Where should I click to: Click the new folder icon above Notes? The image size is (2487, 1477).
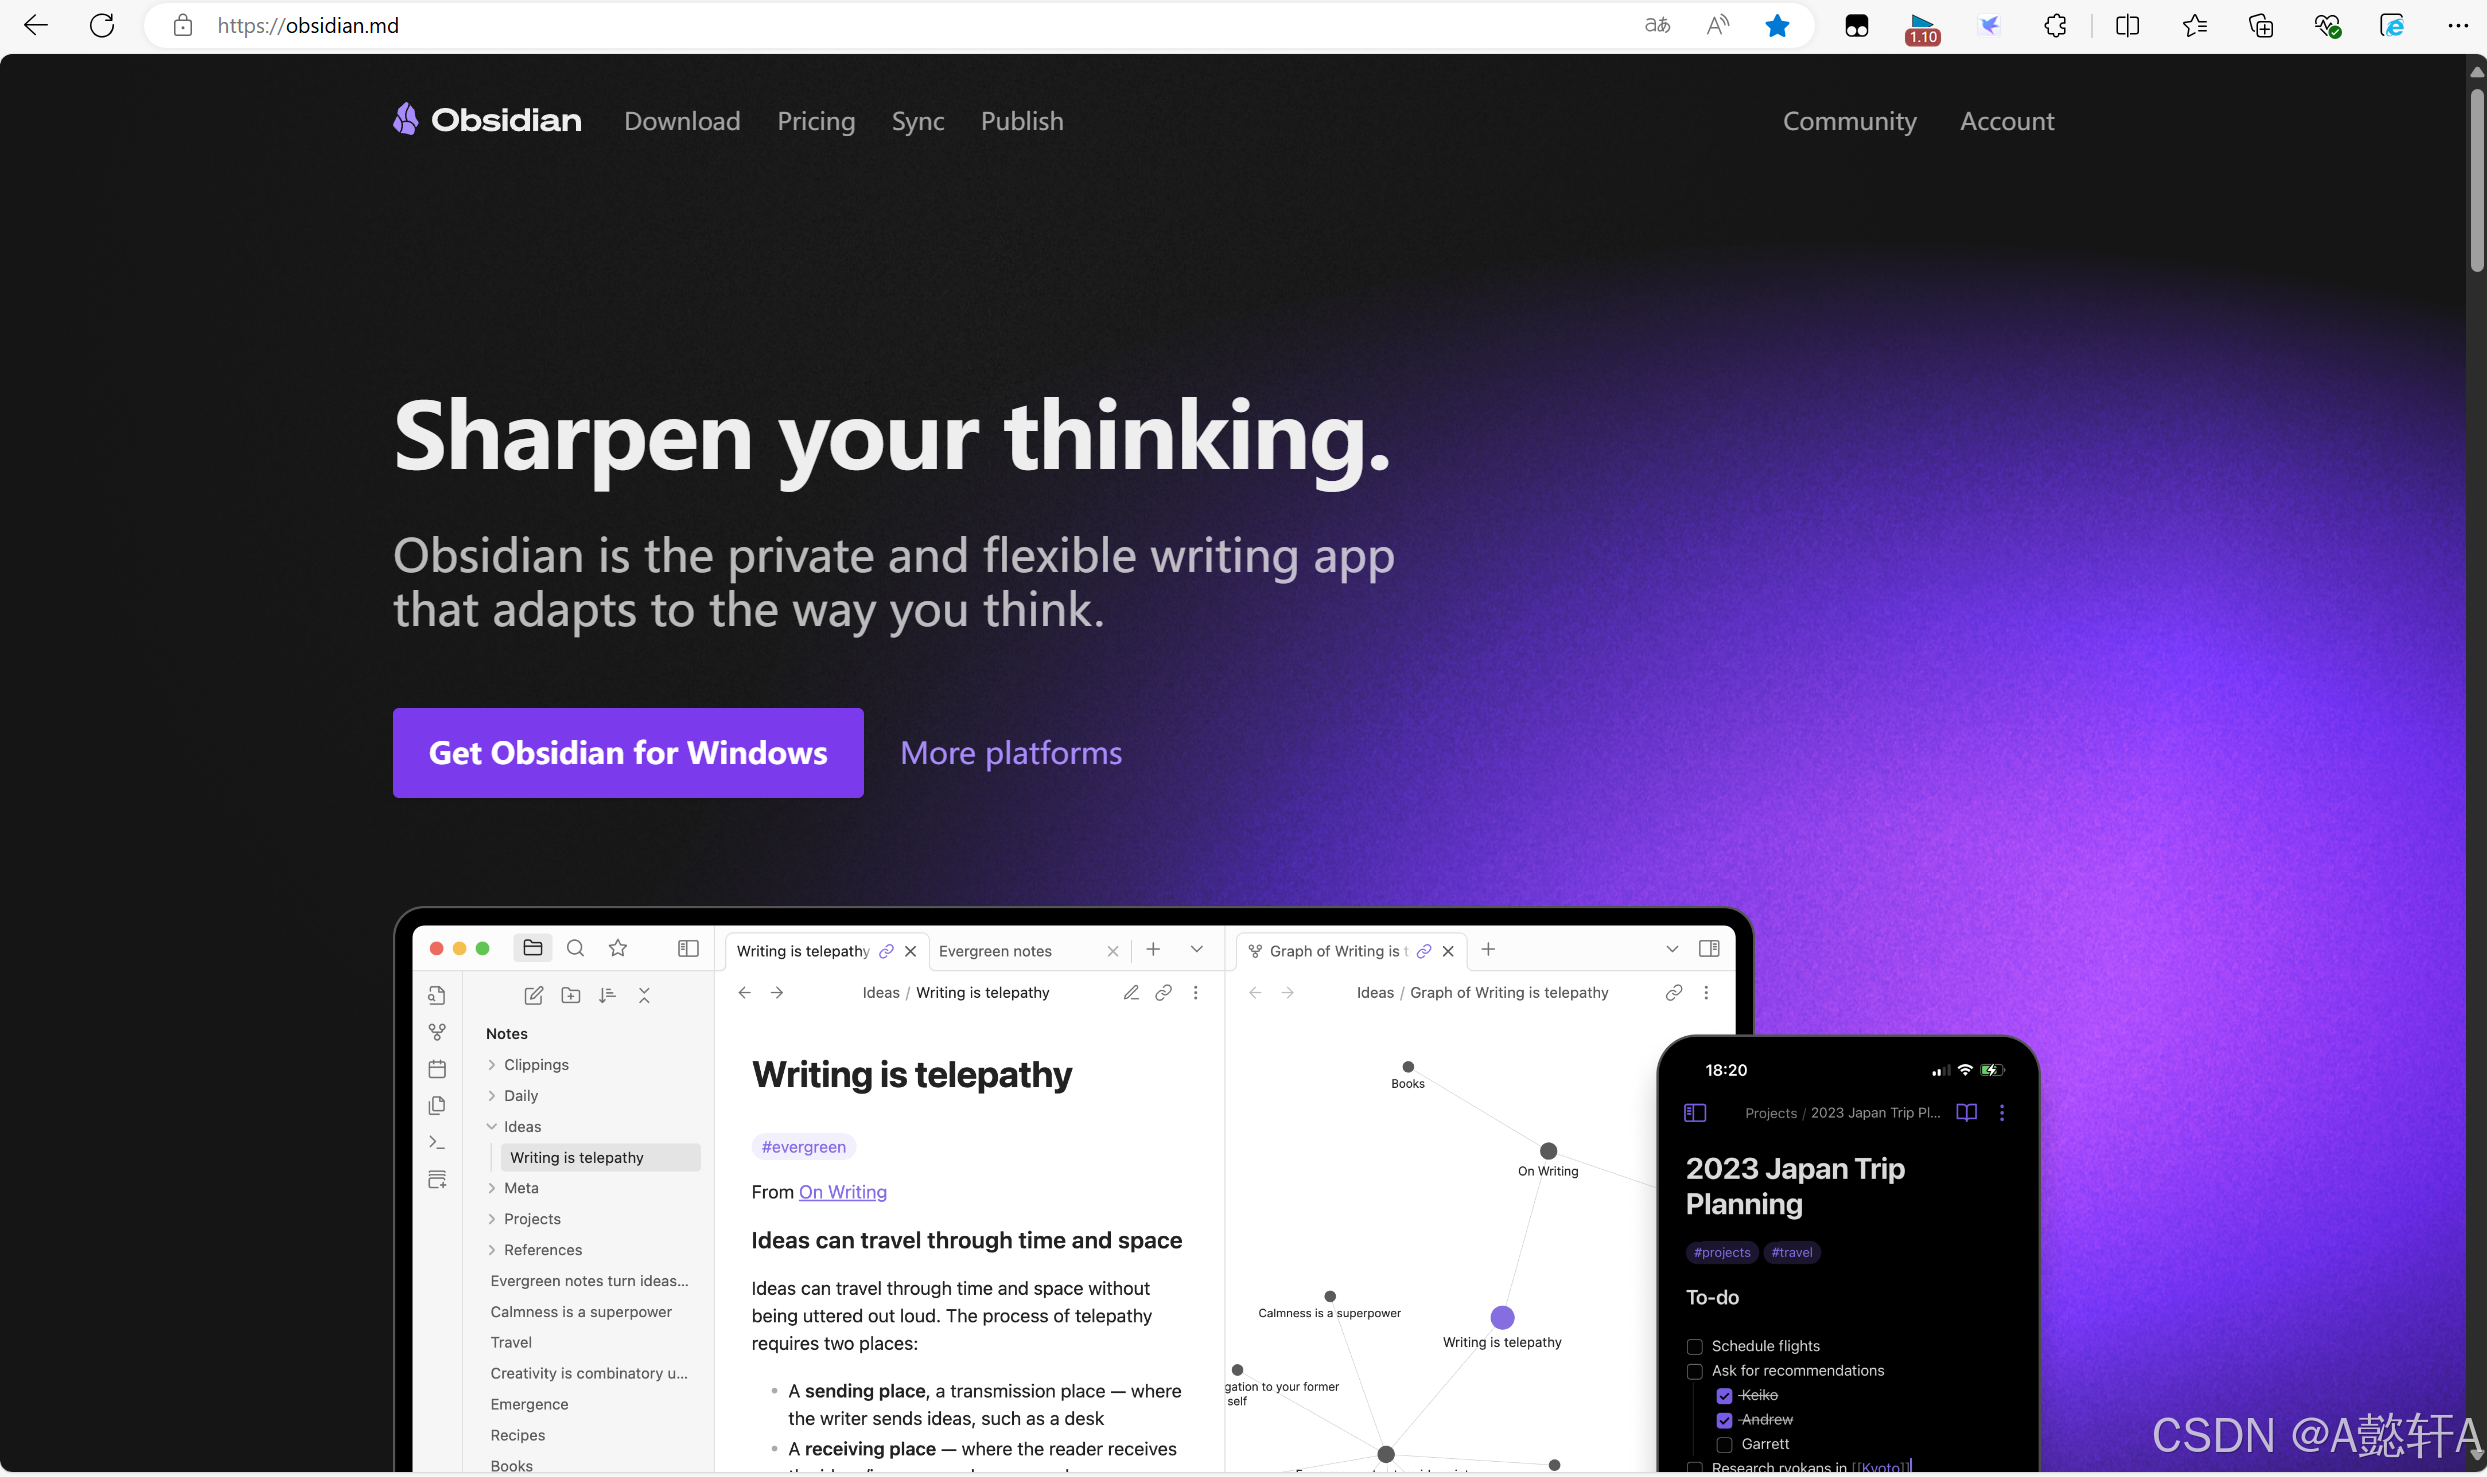[x=571, y=995]
